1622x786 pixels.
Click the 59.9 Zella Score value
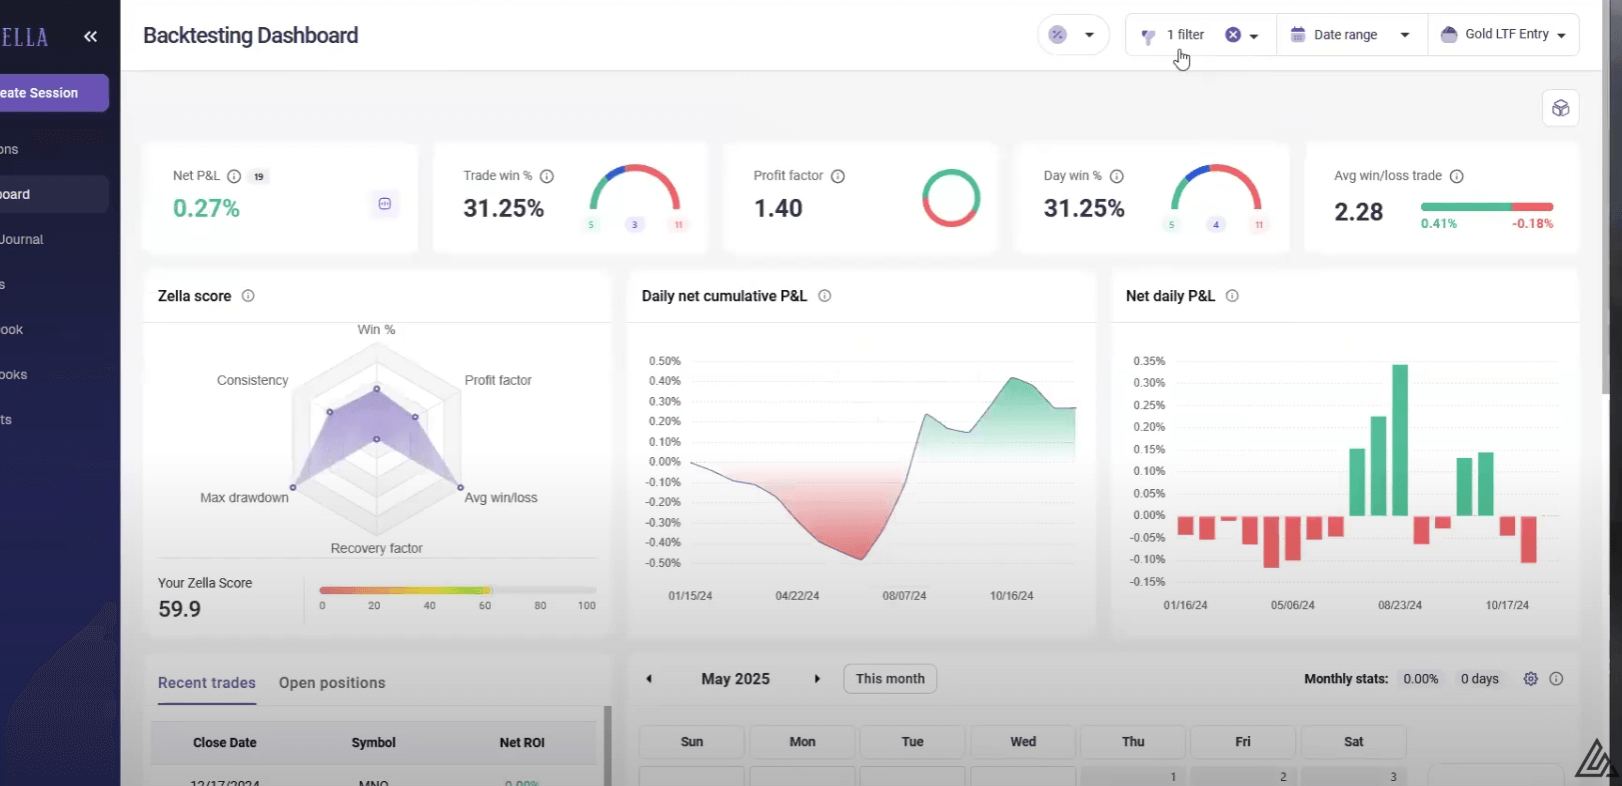179,609
